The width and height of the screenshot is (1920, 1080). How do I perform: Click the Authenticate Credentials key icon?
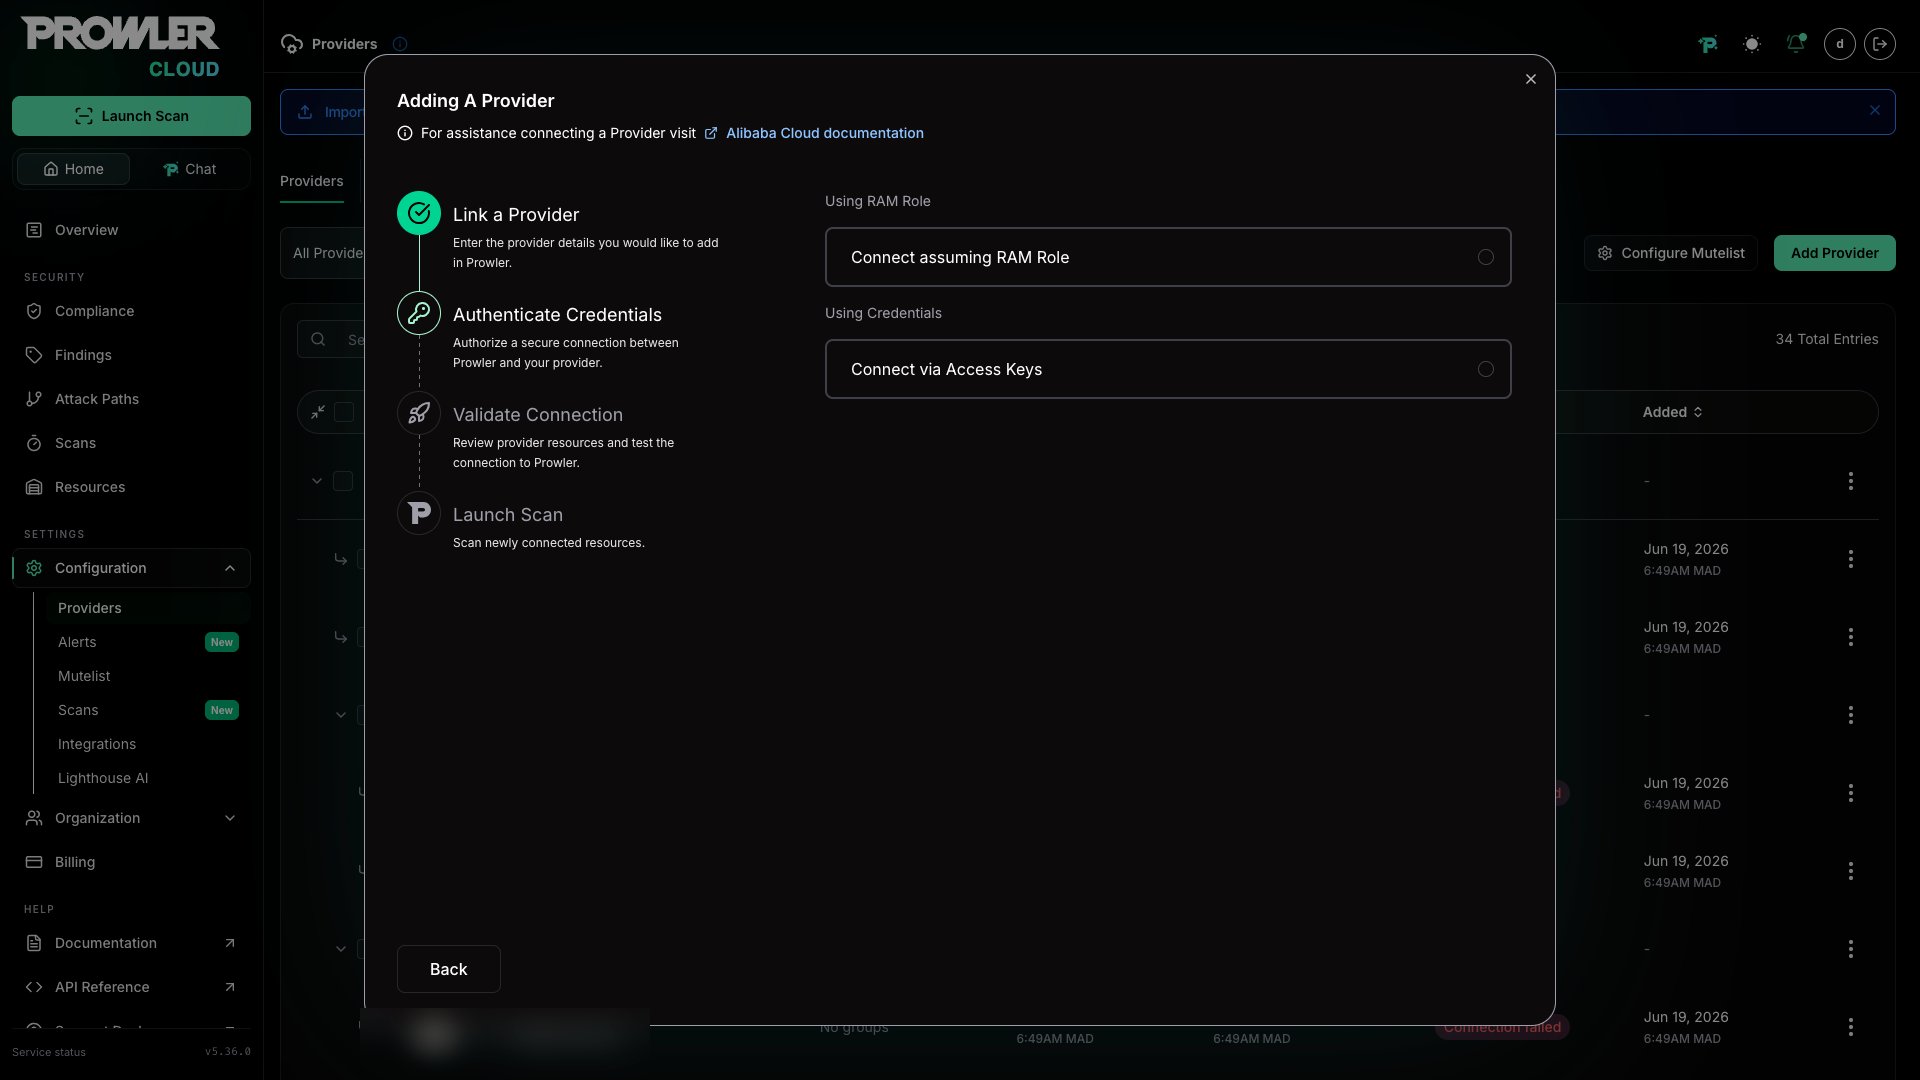[x=419, y=313]
